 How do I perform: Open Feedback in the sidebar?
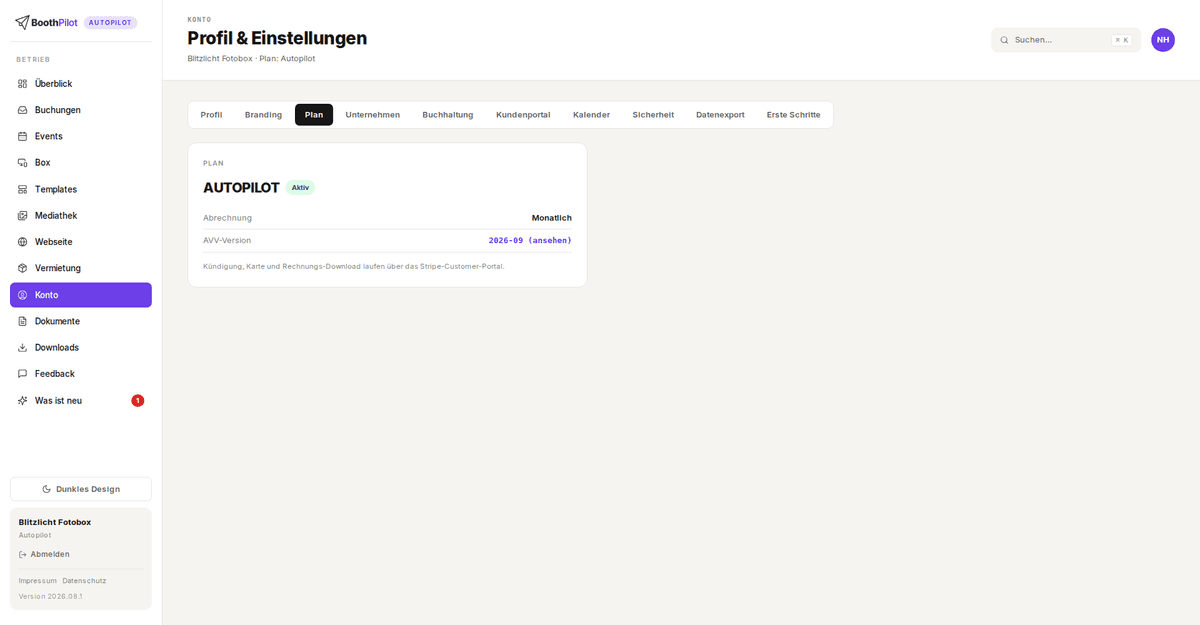pos(81,374)
